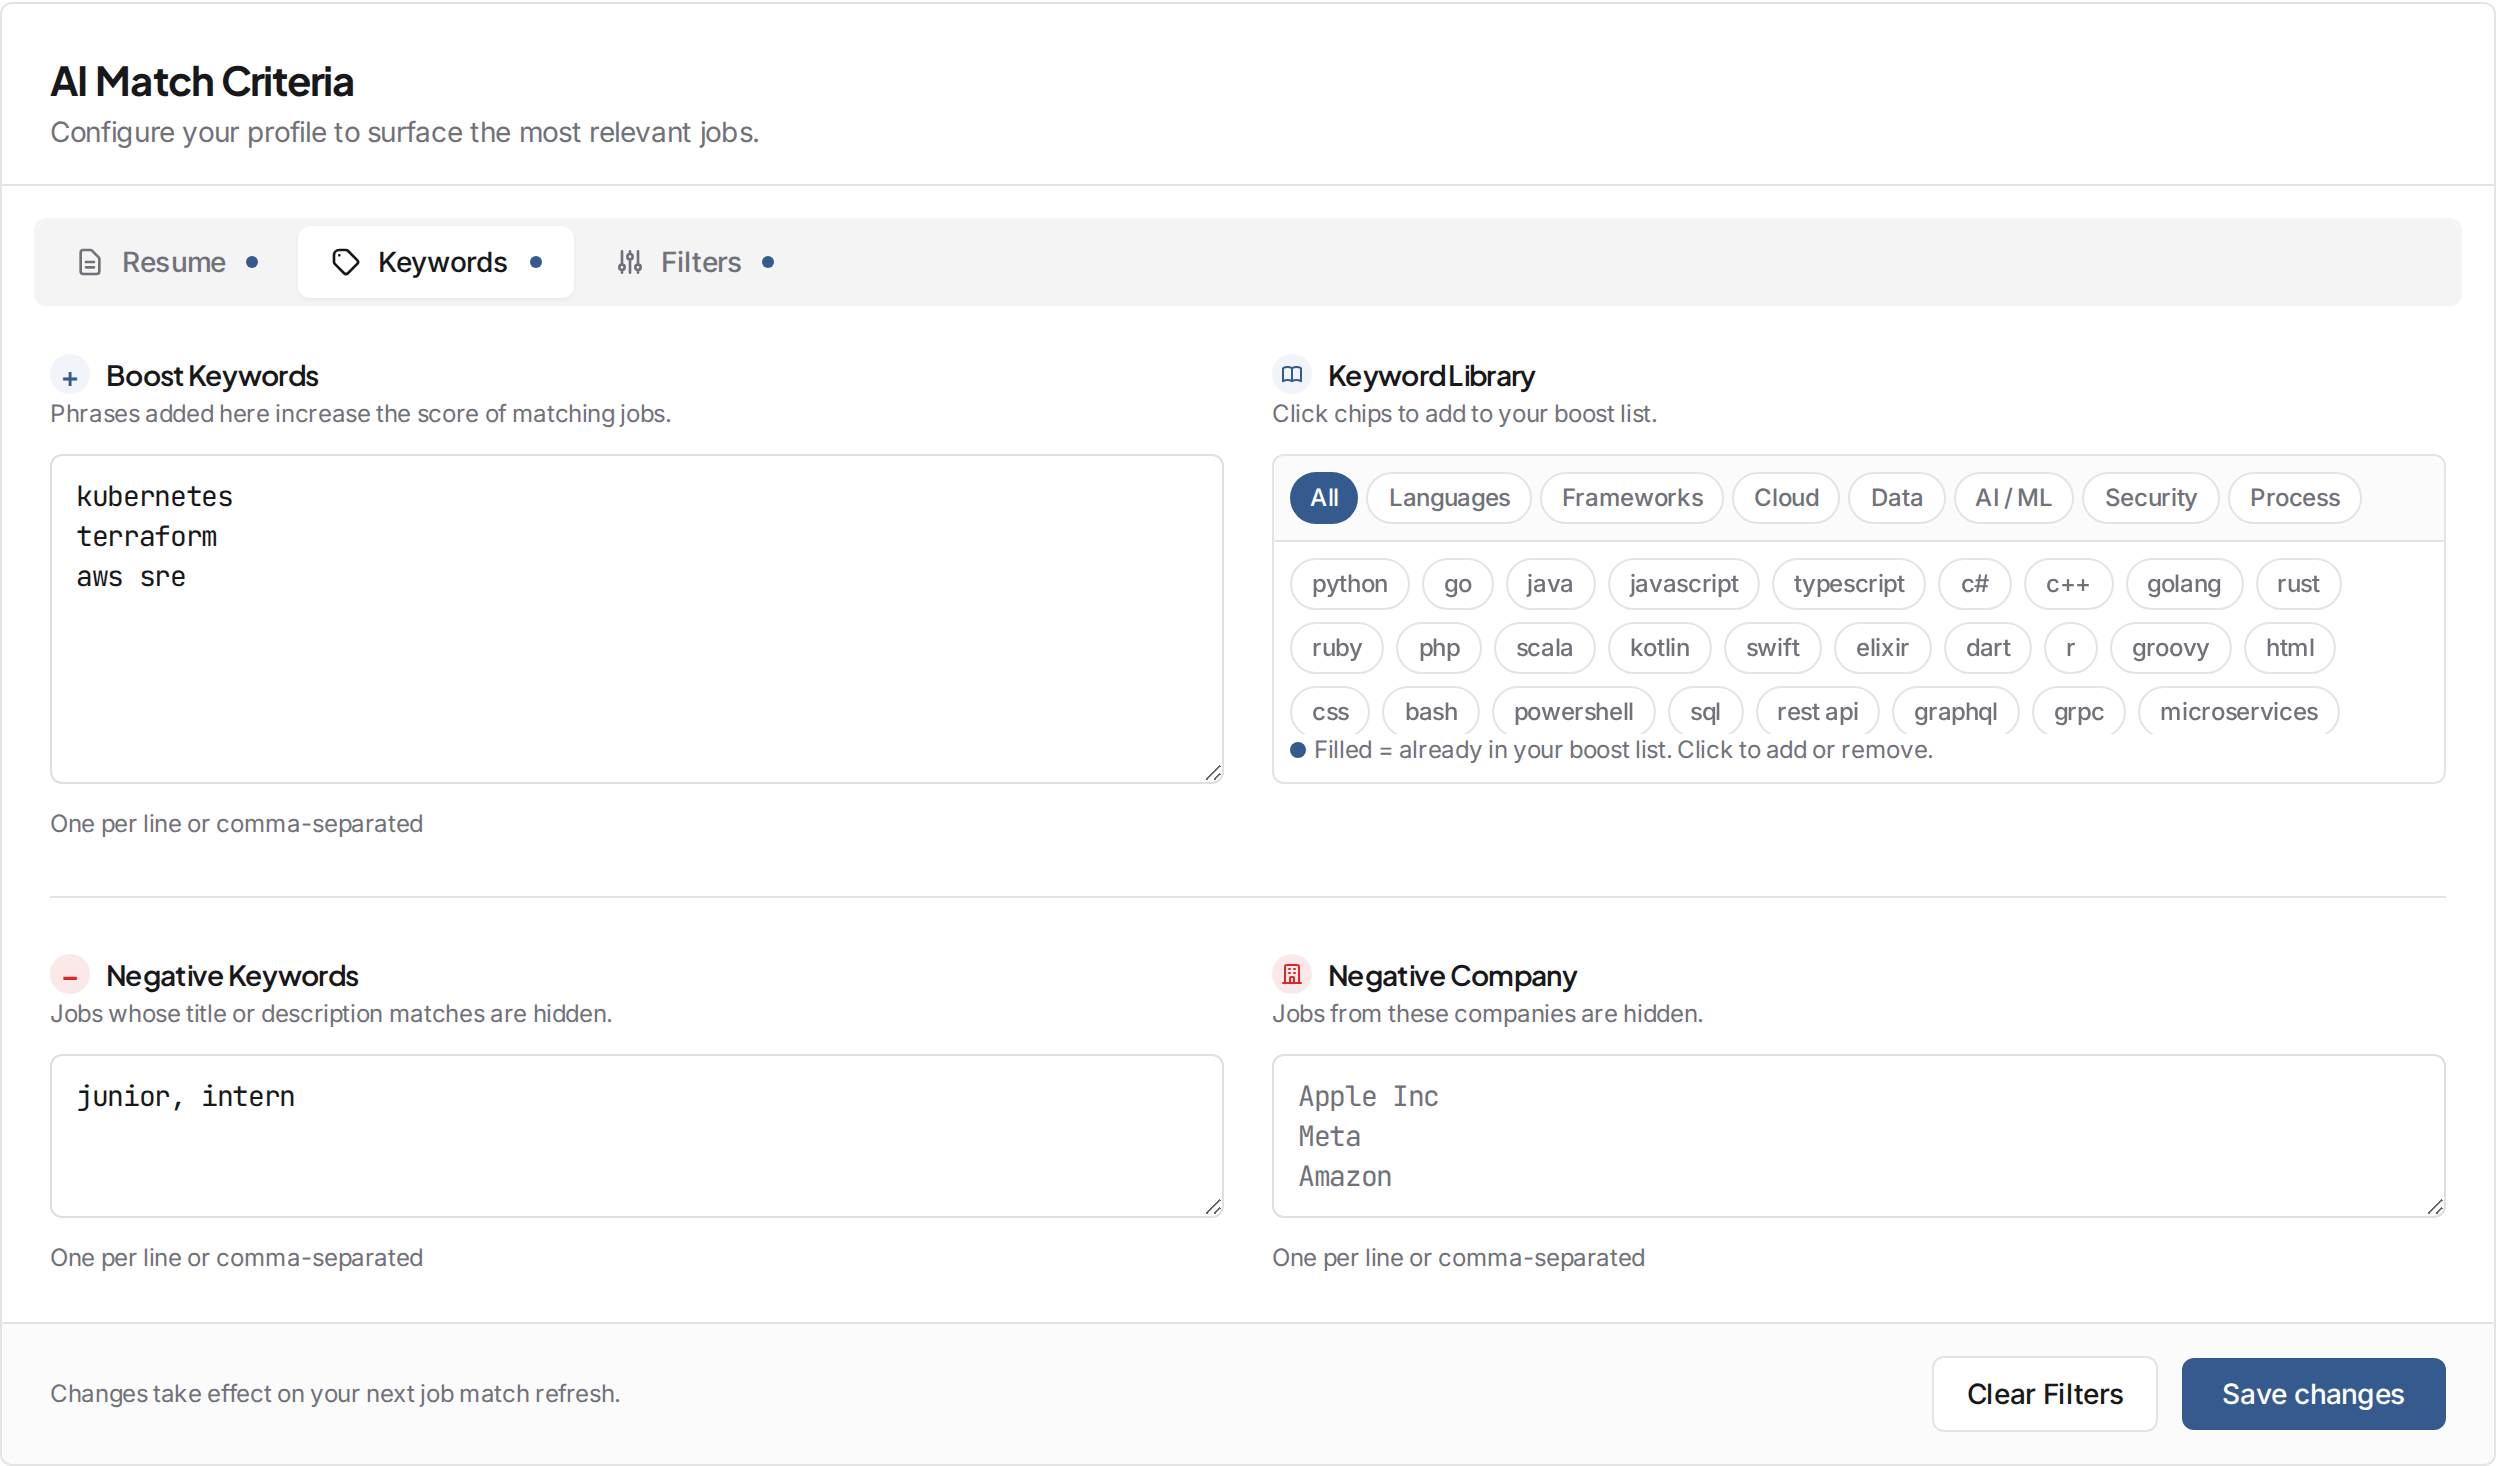Focus the Boost Keywords text area
The height and width of the screenshot is (1466, 2496).
tap(637, 619)
